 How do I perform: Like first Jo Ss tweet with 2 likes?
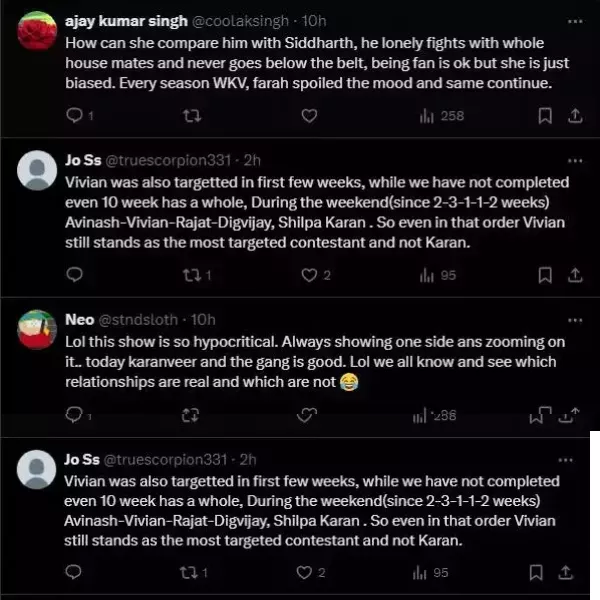pyautogui.click(x=309, y=275)
